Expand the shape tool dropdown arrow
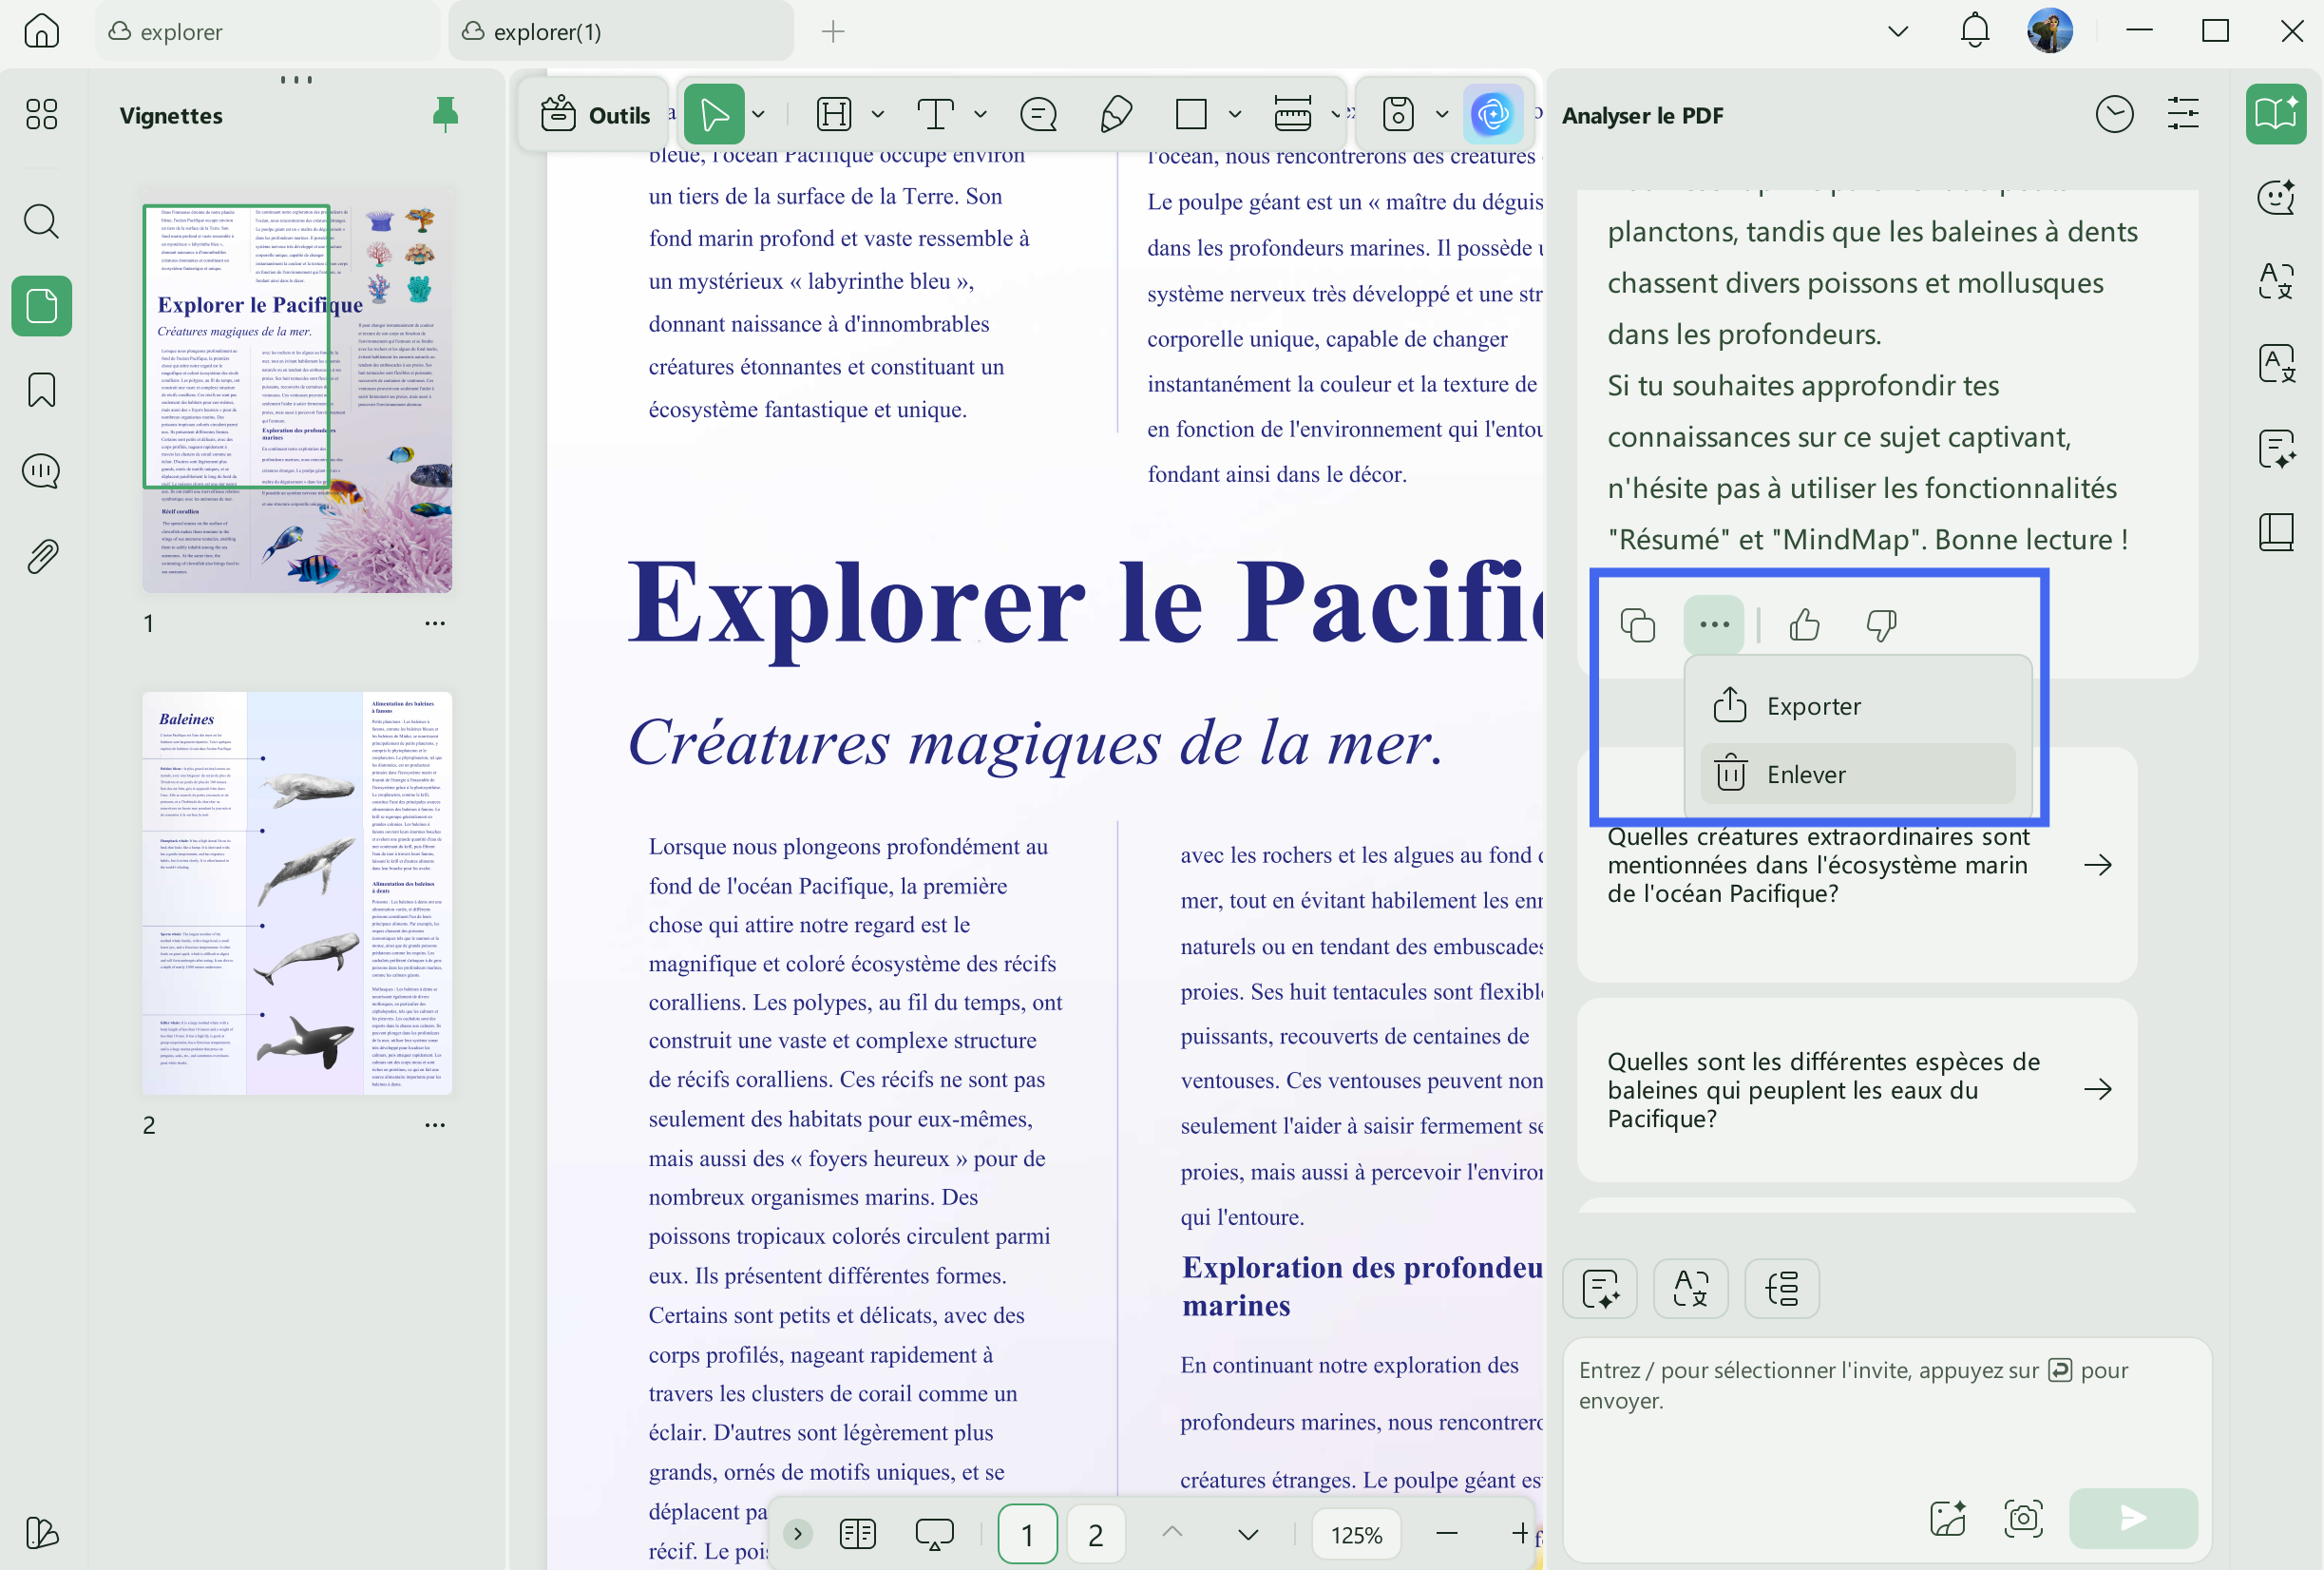Screen dimensions: 2324x1570 coord(1235,115)
